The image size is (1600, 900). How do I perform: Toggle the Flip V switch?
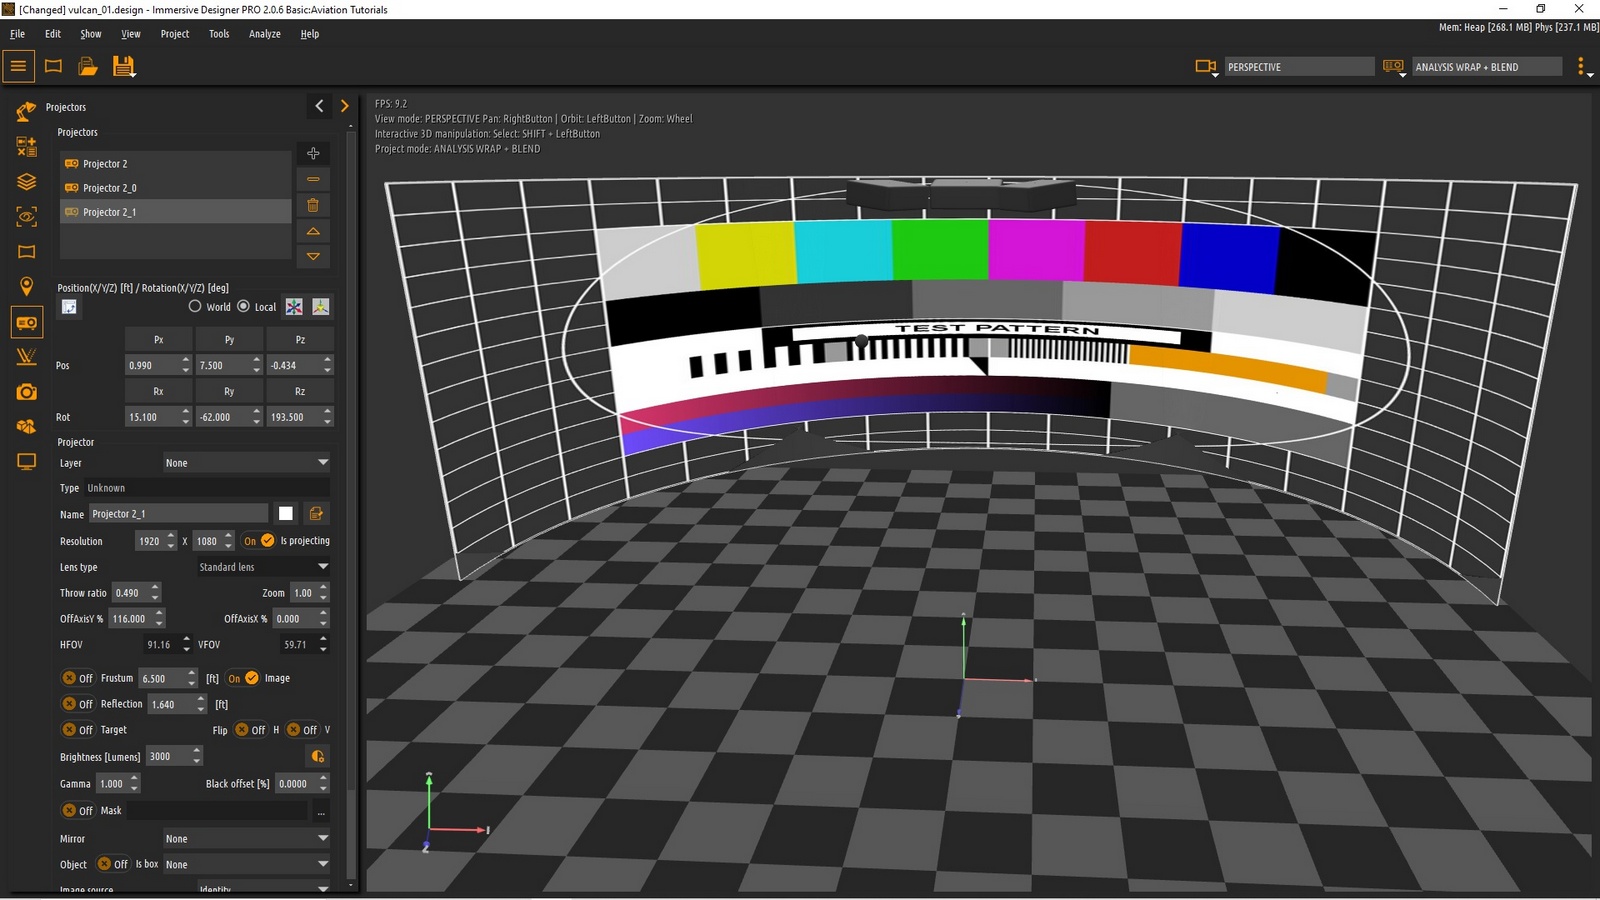[302, 730]
